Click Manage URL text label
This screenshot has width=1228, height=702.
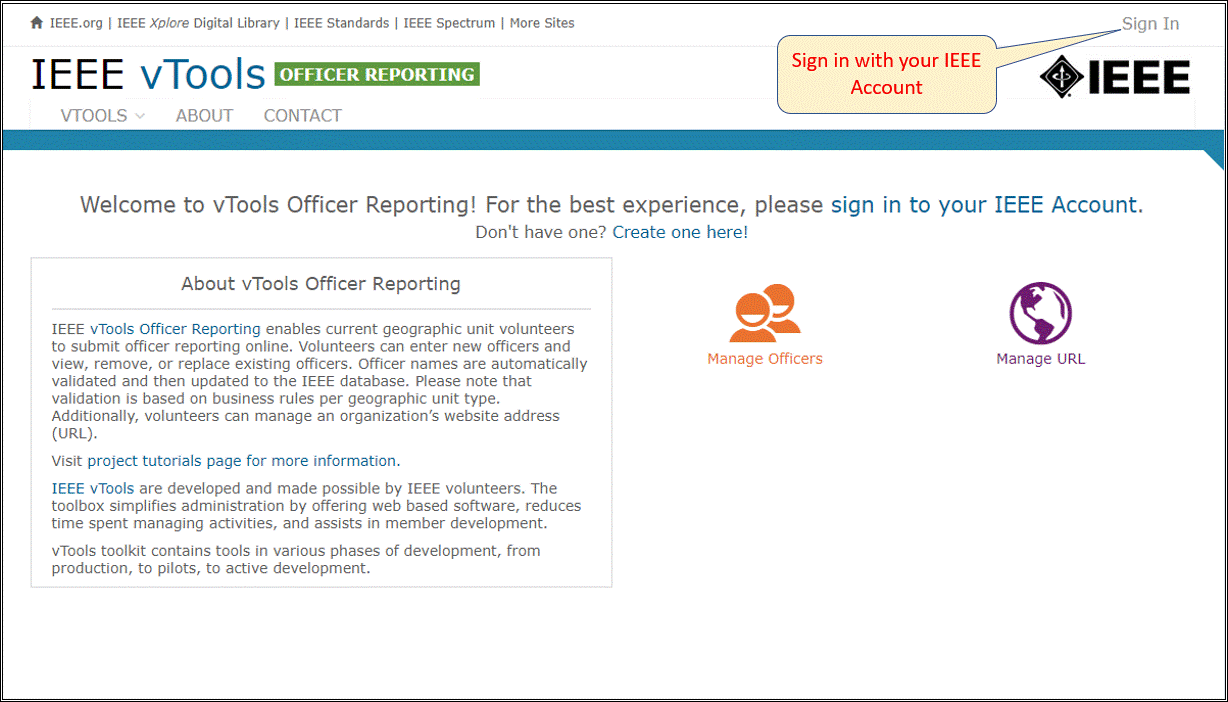[1040, 359]
